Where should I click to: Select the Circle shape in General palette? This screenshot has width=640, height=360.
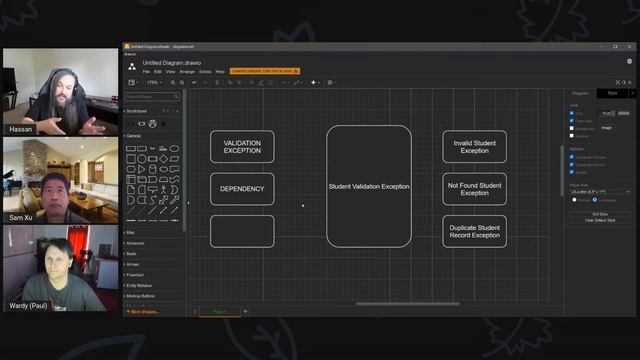coord(142,159)
